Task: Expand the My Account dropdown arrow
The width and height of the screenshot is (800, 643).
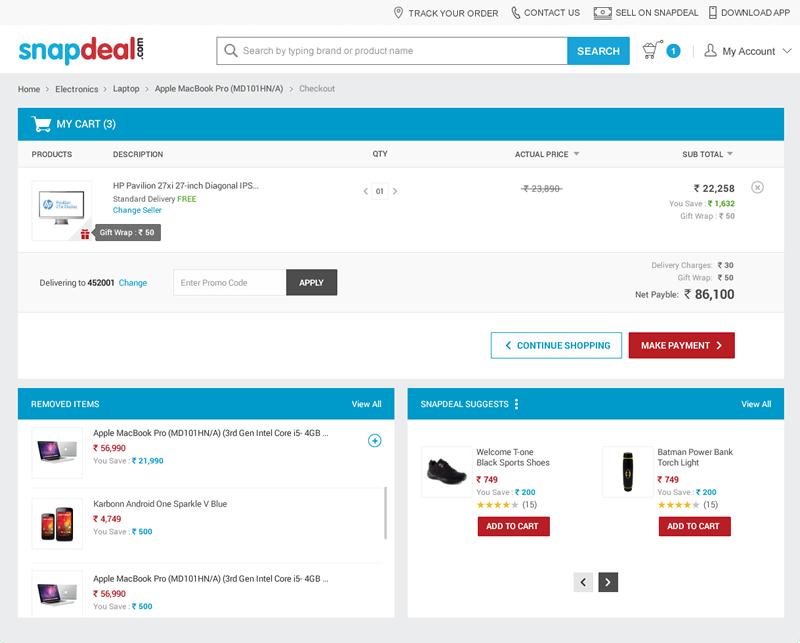Action: tap(787, 51)
